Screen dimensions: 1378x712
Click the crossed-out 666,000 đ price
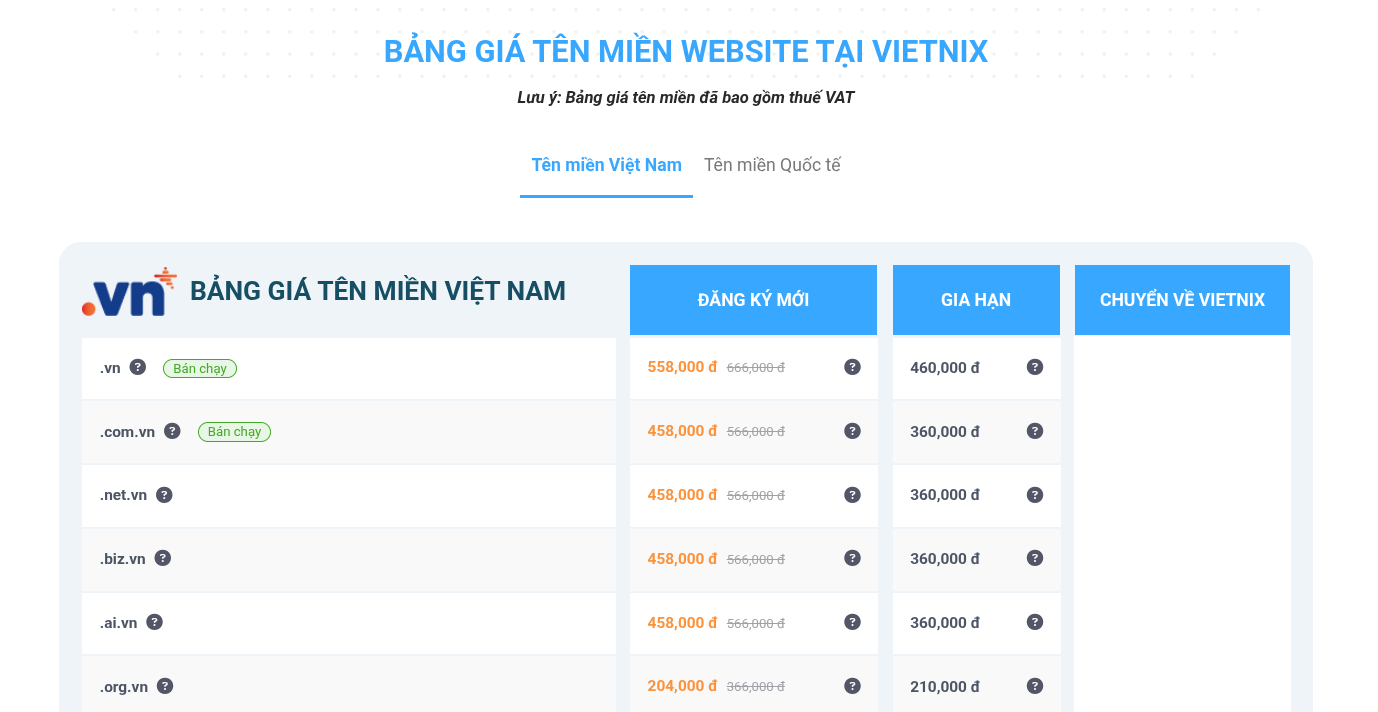[755, 368]
